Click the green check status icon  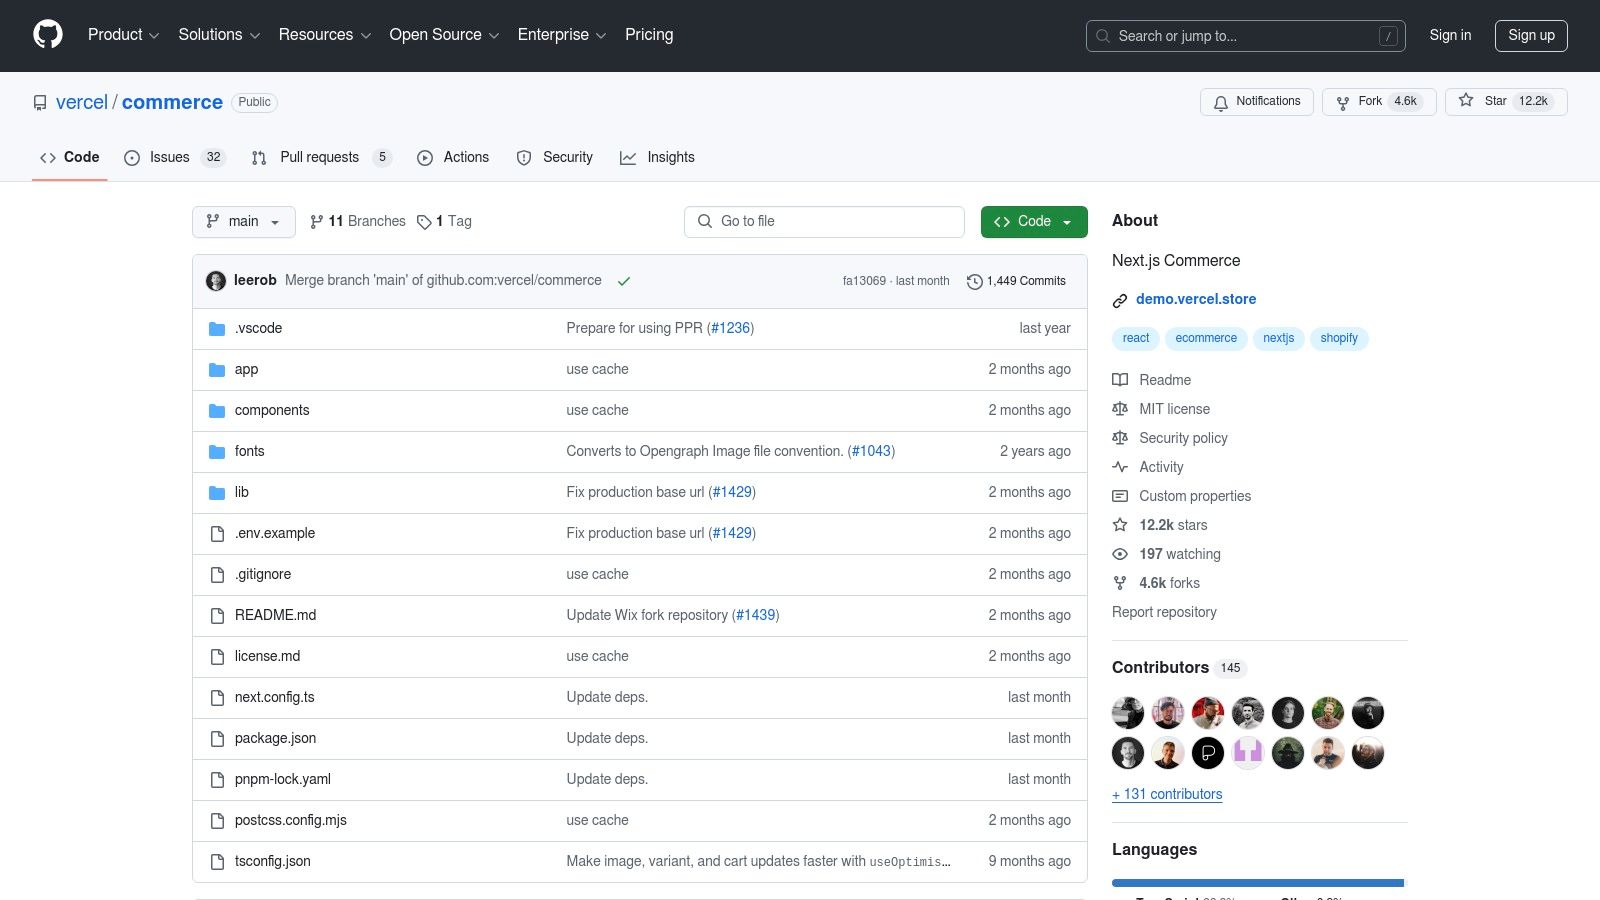click(624, 282)
